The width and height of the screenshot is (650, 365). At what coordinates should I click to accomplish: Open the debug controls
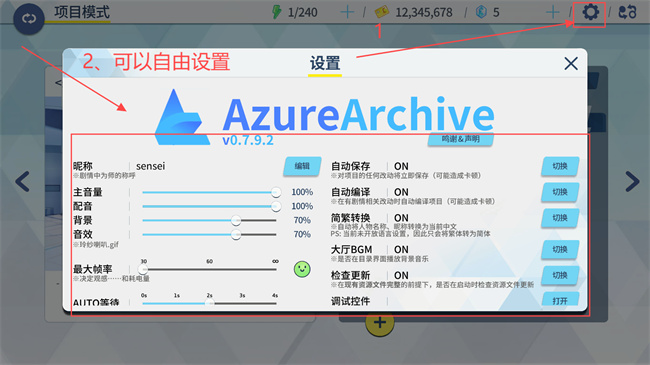(560, 299)
